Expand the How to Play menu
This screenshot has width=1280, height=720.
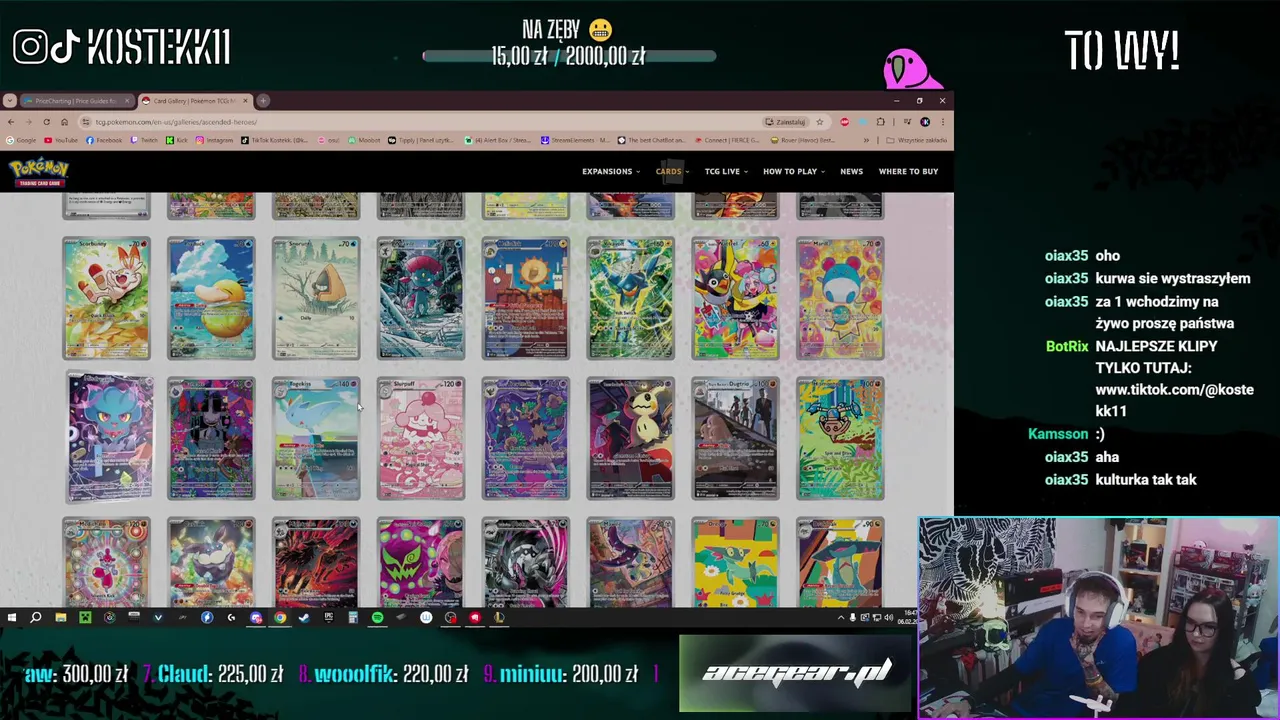click(x=794, y=172)
